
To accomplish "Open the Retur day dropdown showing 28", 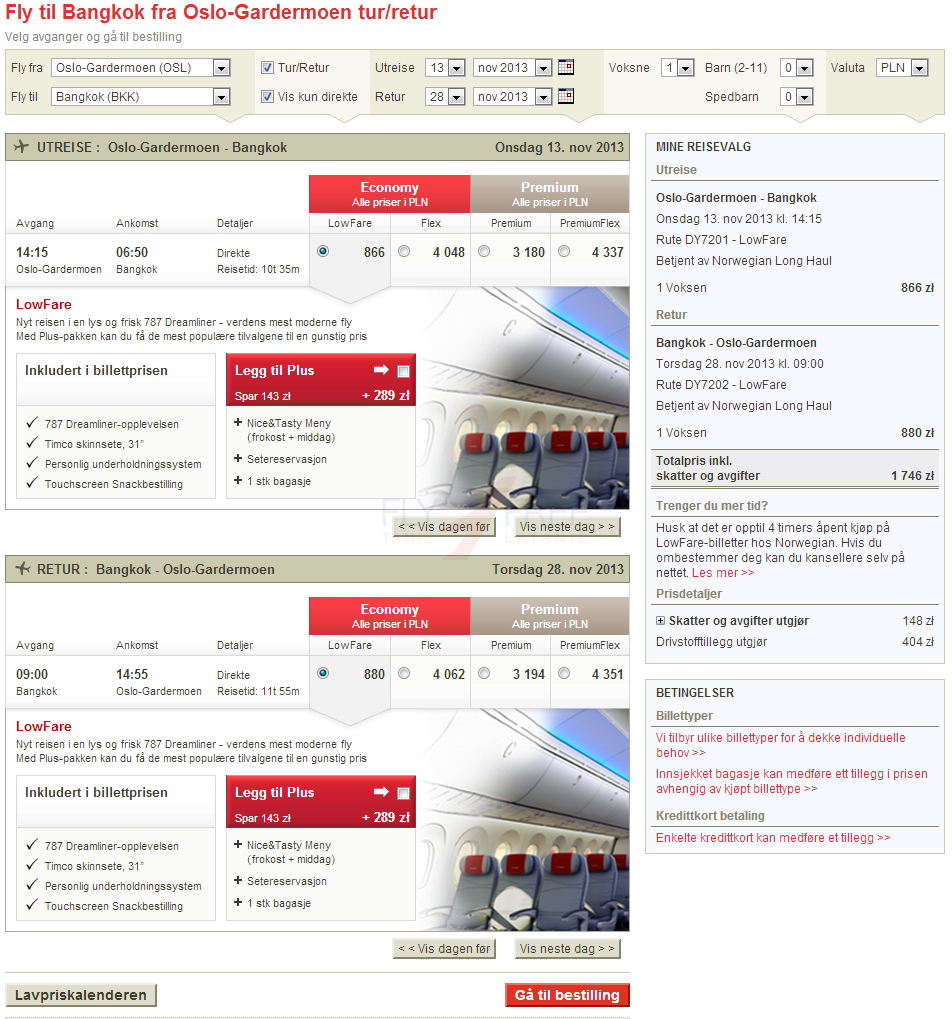I will click(x=445, y=97).
